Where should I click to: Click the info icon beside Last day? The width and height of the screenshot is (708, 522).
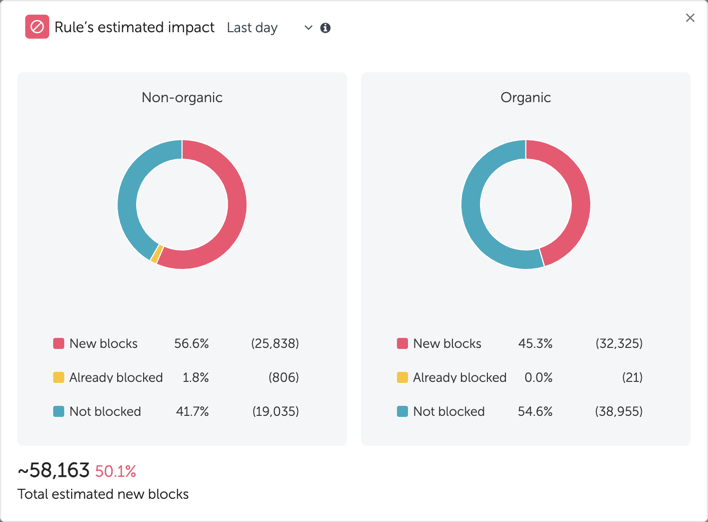325,28
